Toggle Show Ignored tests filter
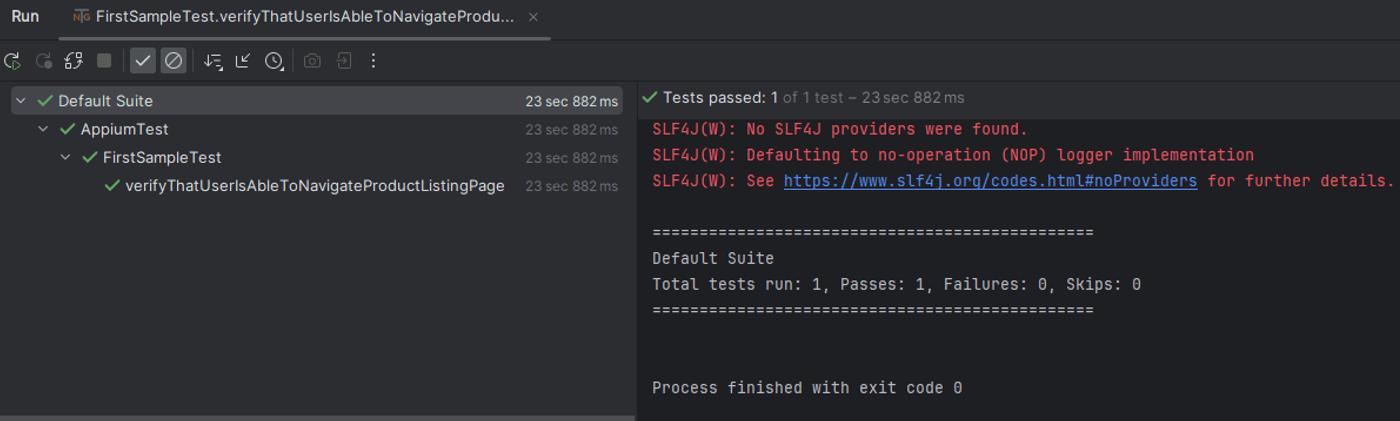The image size is (1400, 421). point(173,61)
